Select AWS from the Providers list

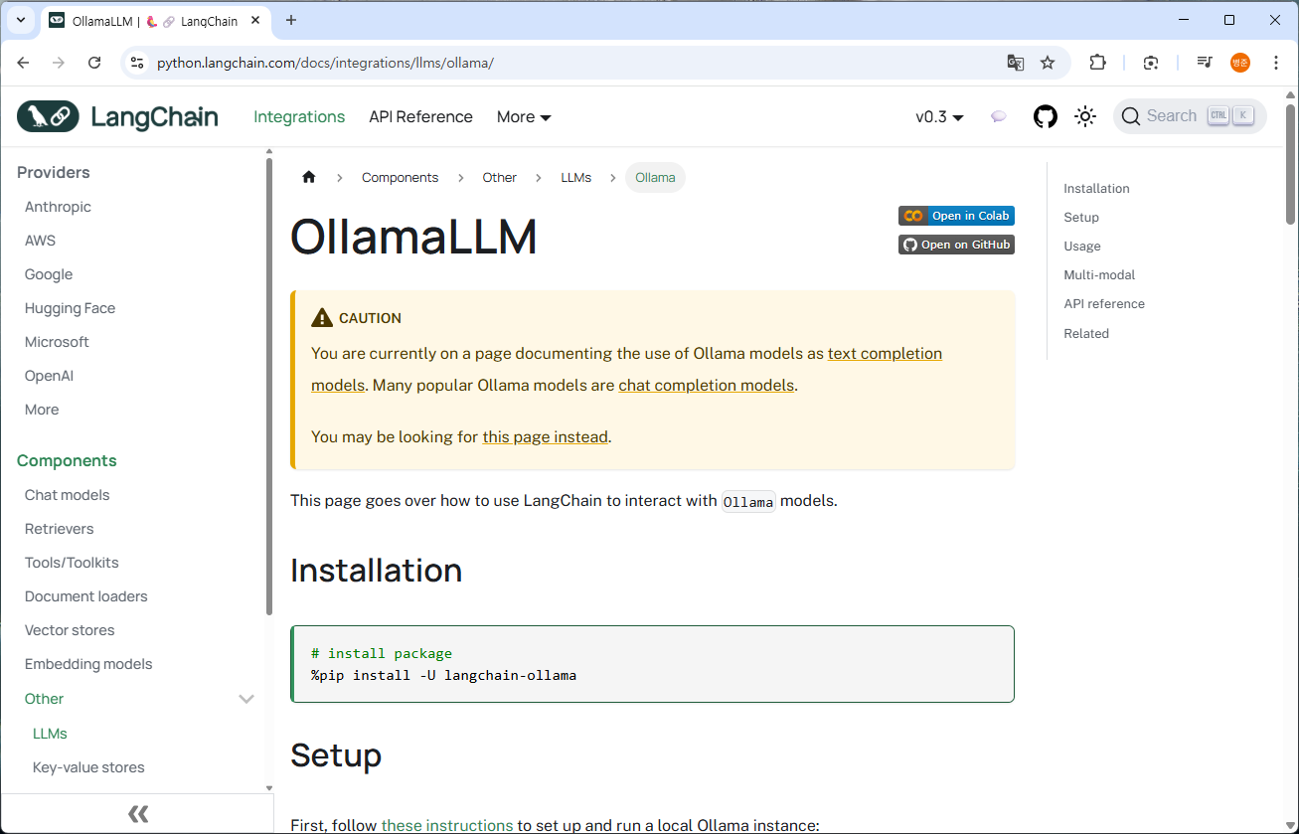(x=40, y=241)
